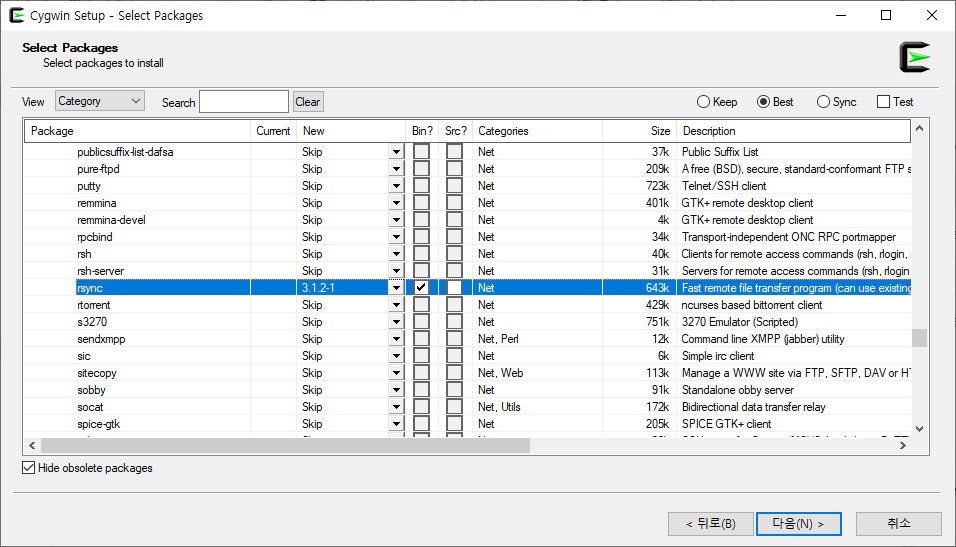Click 3.1.2-1 version in rsync row

318,288
